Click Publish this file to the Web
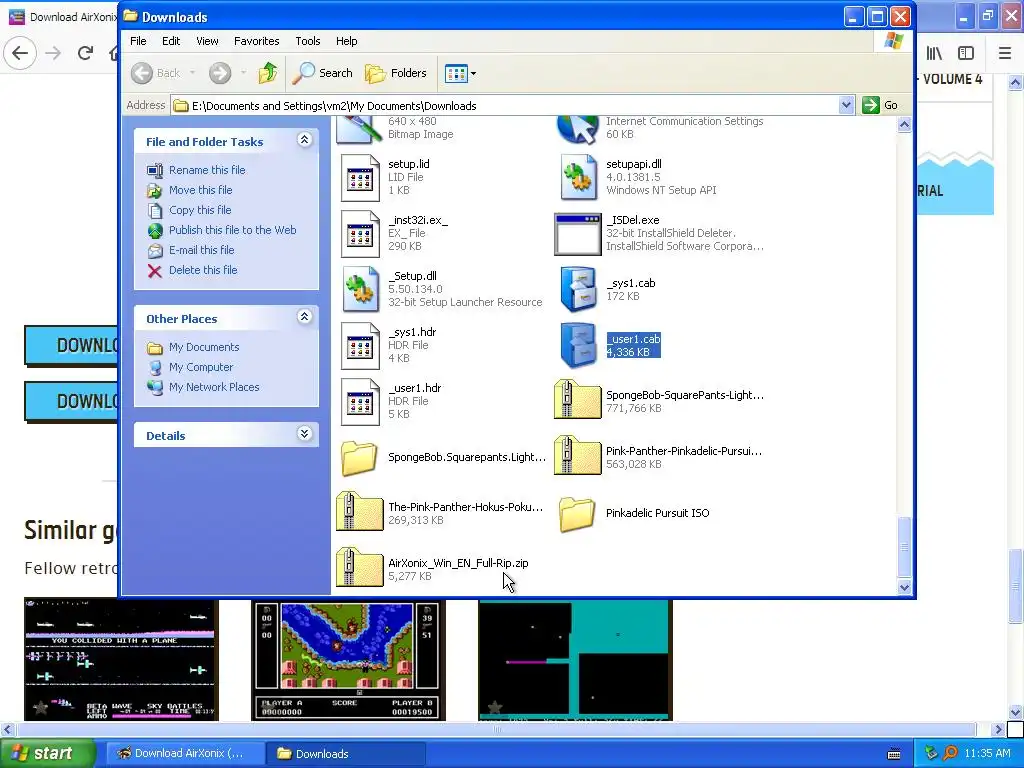Image resolution: width=1024 pixels, height=768 pixels. tap(232, 230)
